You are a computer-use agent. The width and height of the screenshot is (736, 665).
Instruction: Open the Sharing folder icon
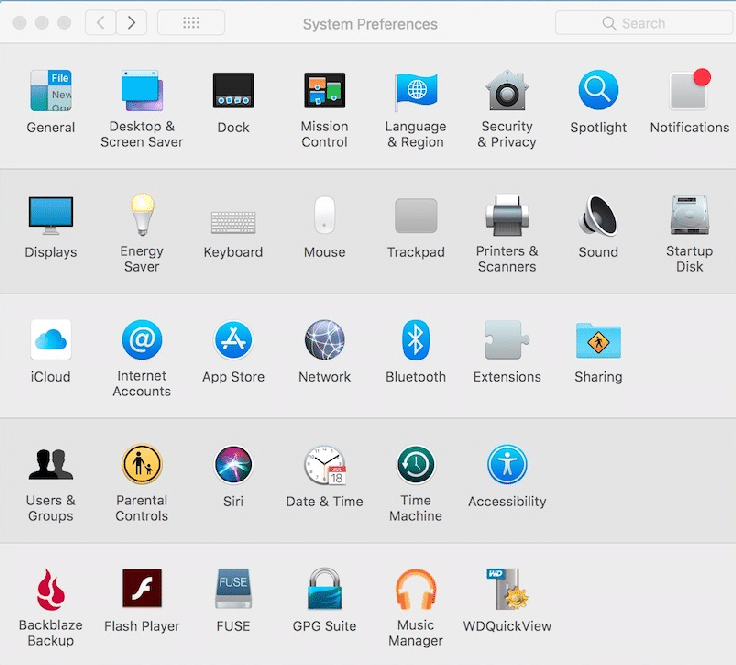coord(598,341)
